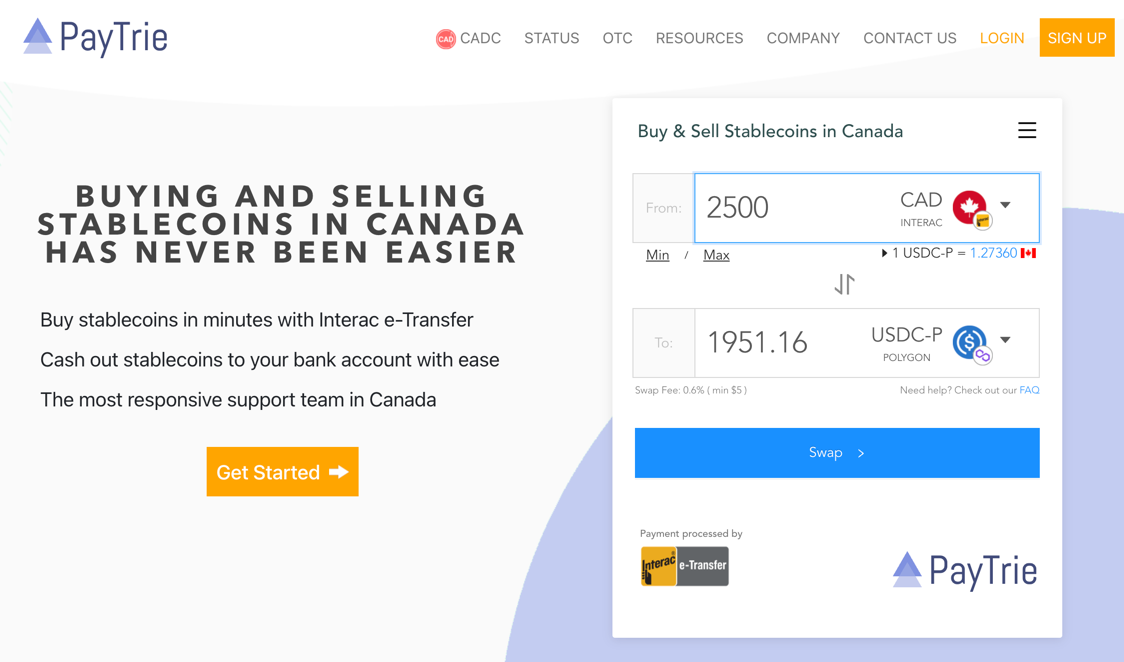Expand the 1 USDC-P rate disclosure triangle
Image resolution: width=1124 pixels, height=662 pixels.
pyautogui.click(x=884, y=253)
